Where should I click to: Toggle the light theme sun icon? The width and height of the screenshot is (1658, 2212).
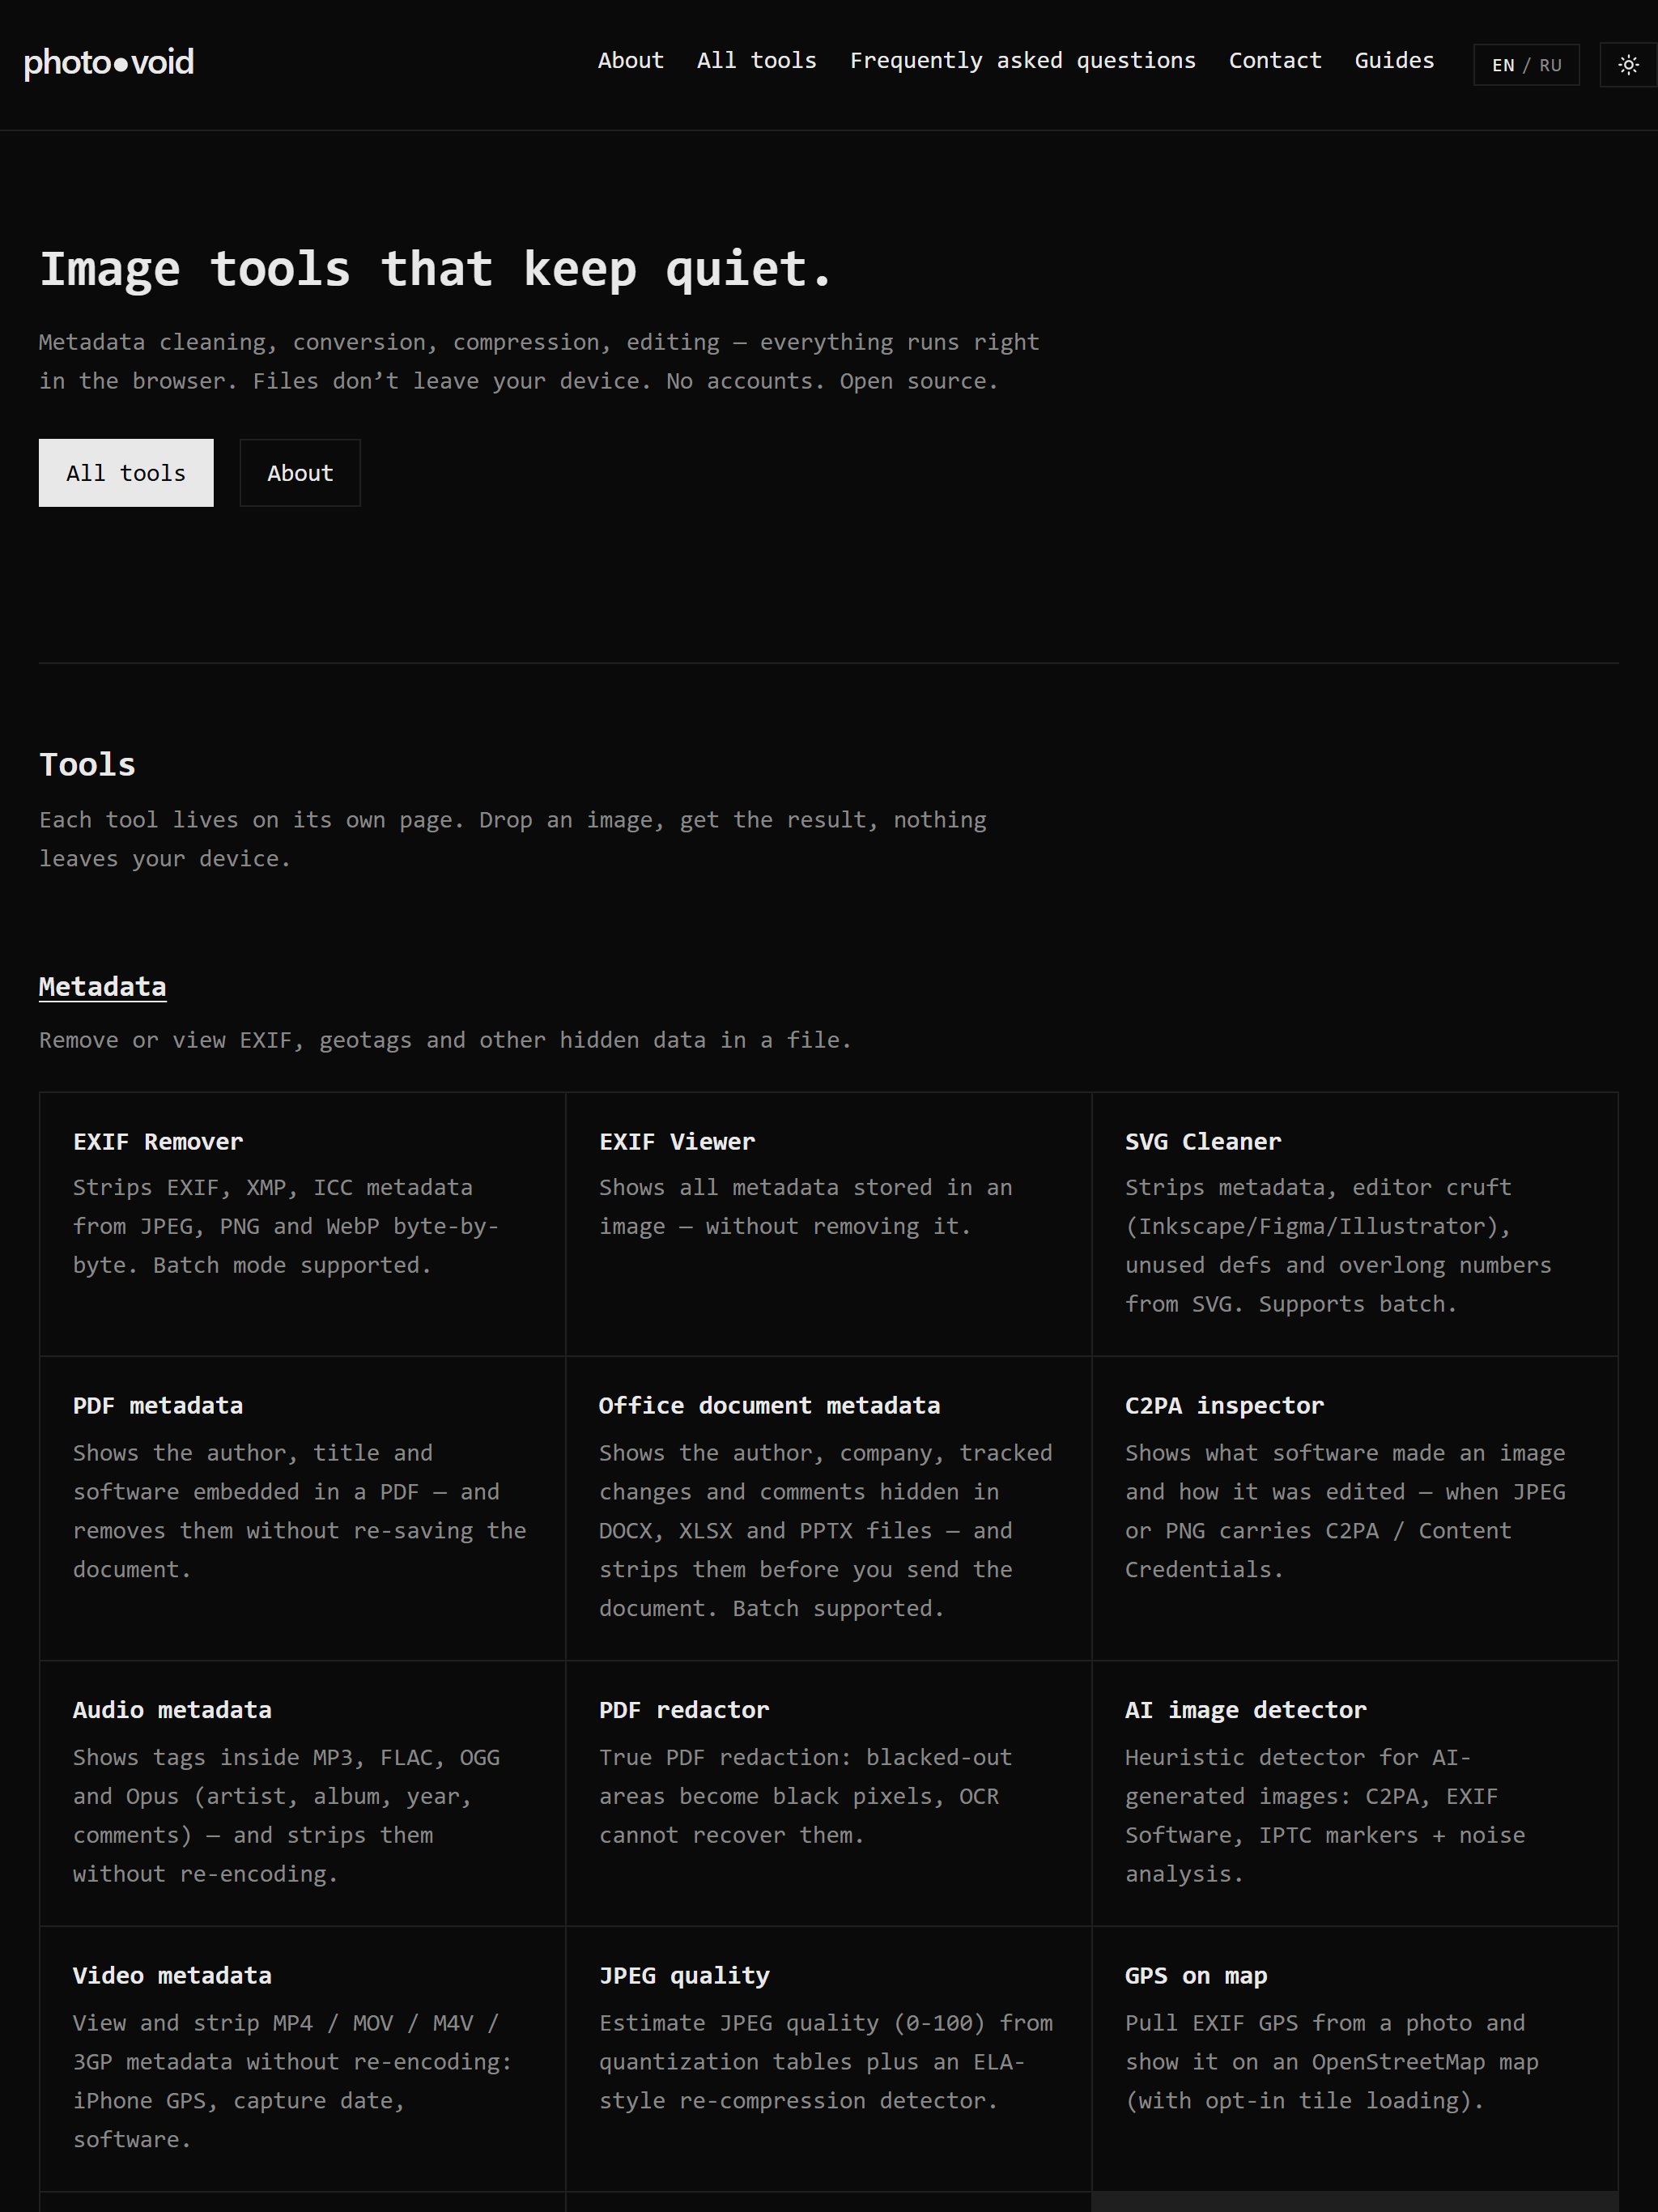coord(1628,65)
